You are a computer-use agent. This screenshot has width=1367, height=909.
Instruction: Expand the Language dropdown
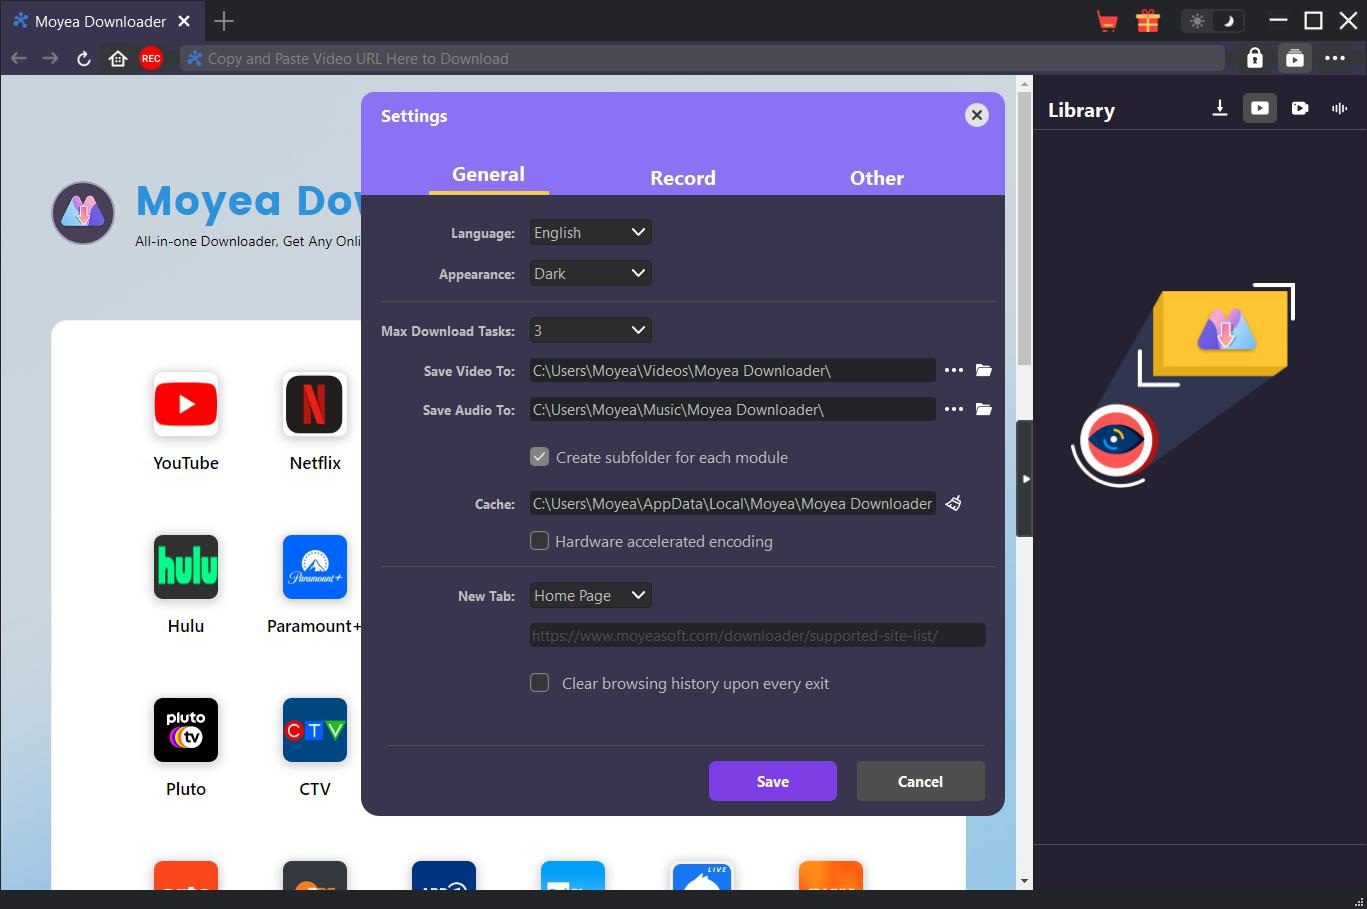(590, 233)
